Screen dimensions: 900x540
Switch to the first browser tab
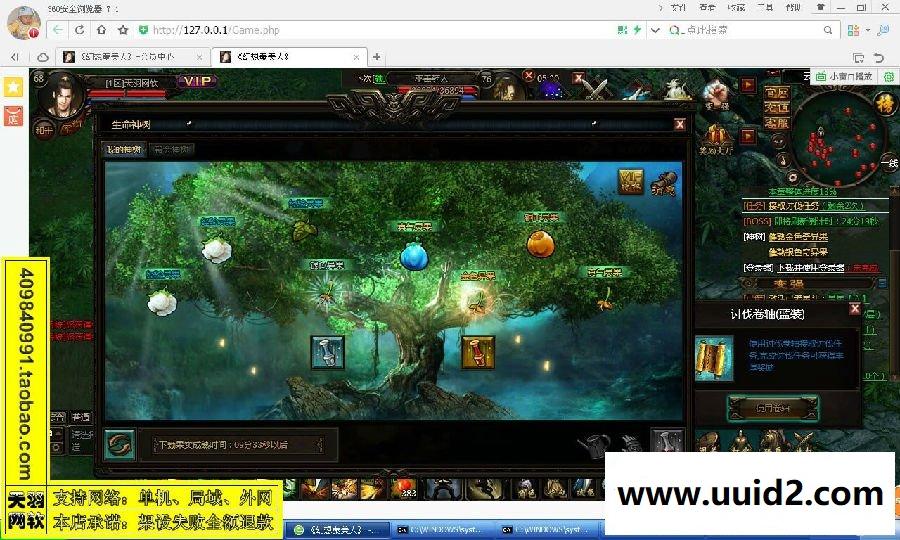pyautogui.click(x=132, y=57)
